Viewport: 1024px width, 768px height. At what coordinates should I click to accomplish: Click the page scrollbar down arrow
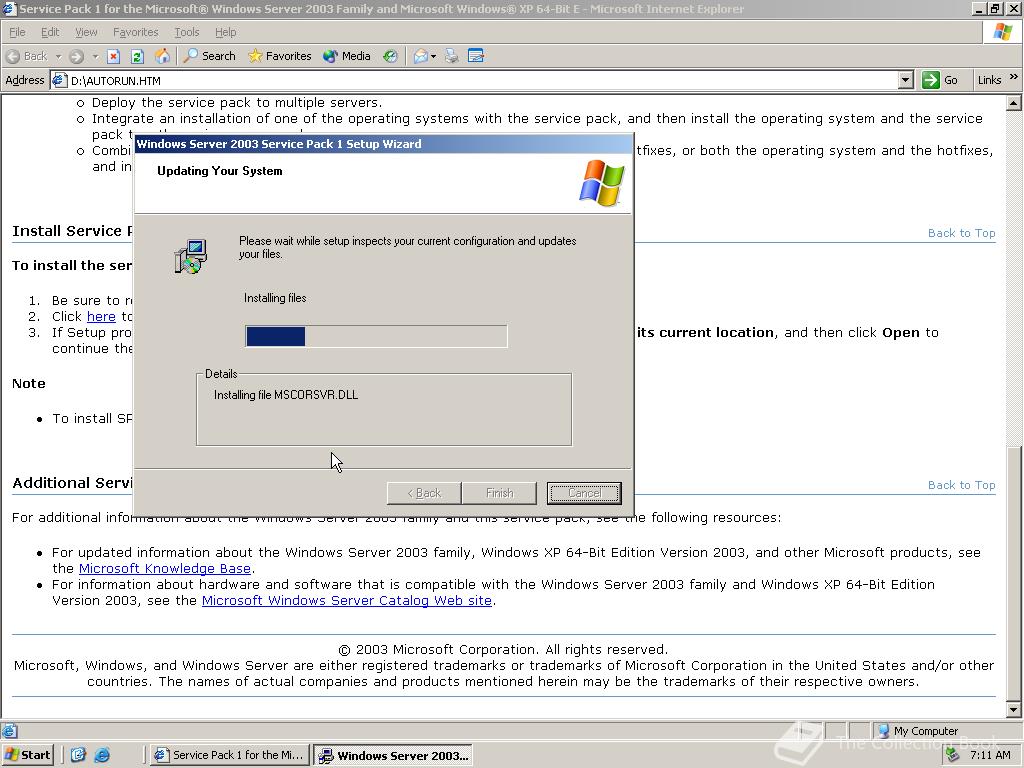click(x=1014, y=710)
